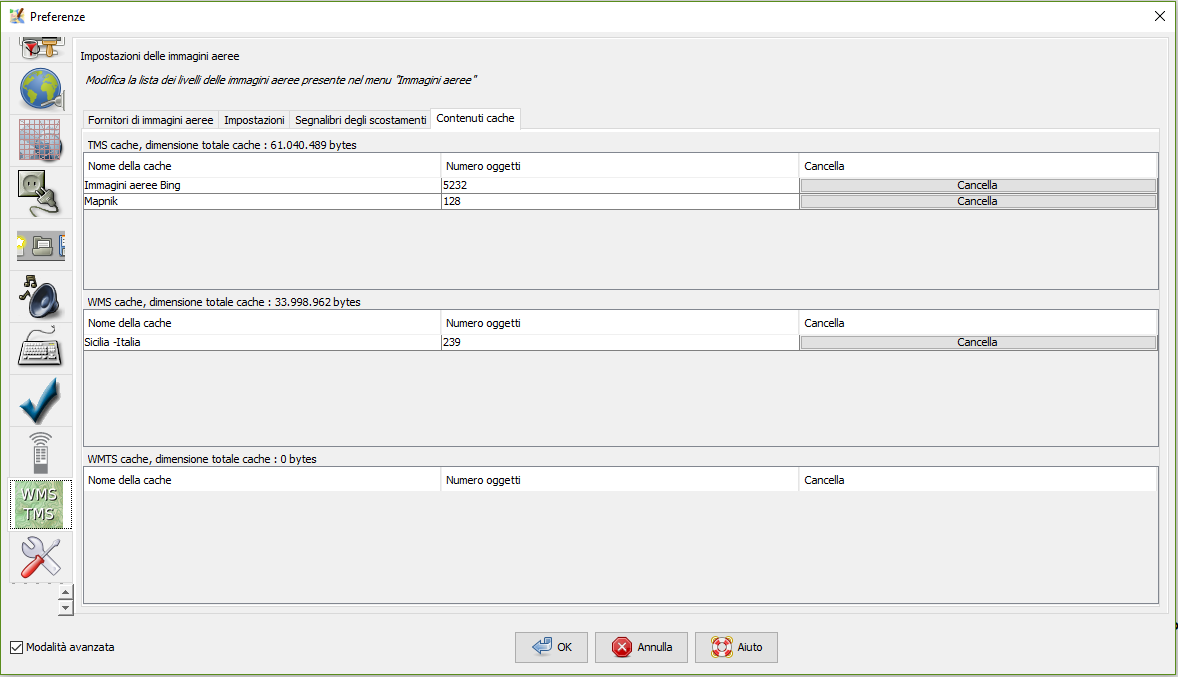
Task: Open Aiuto help button
Action: tap(736, 647)
